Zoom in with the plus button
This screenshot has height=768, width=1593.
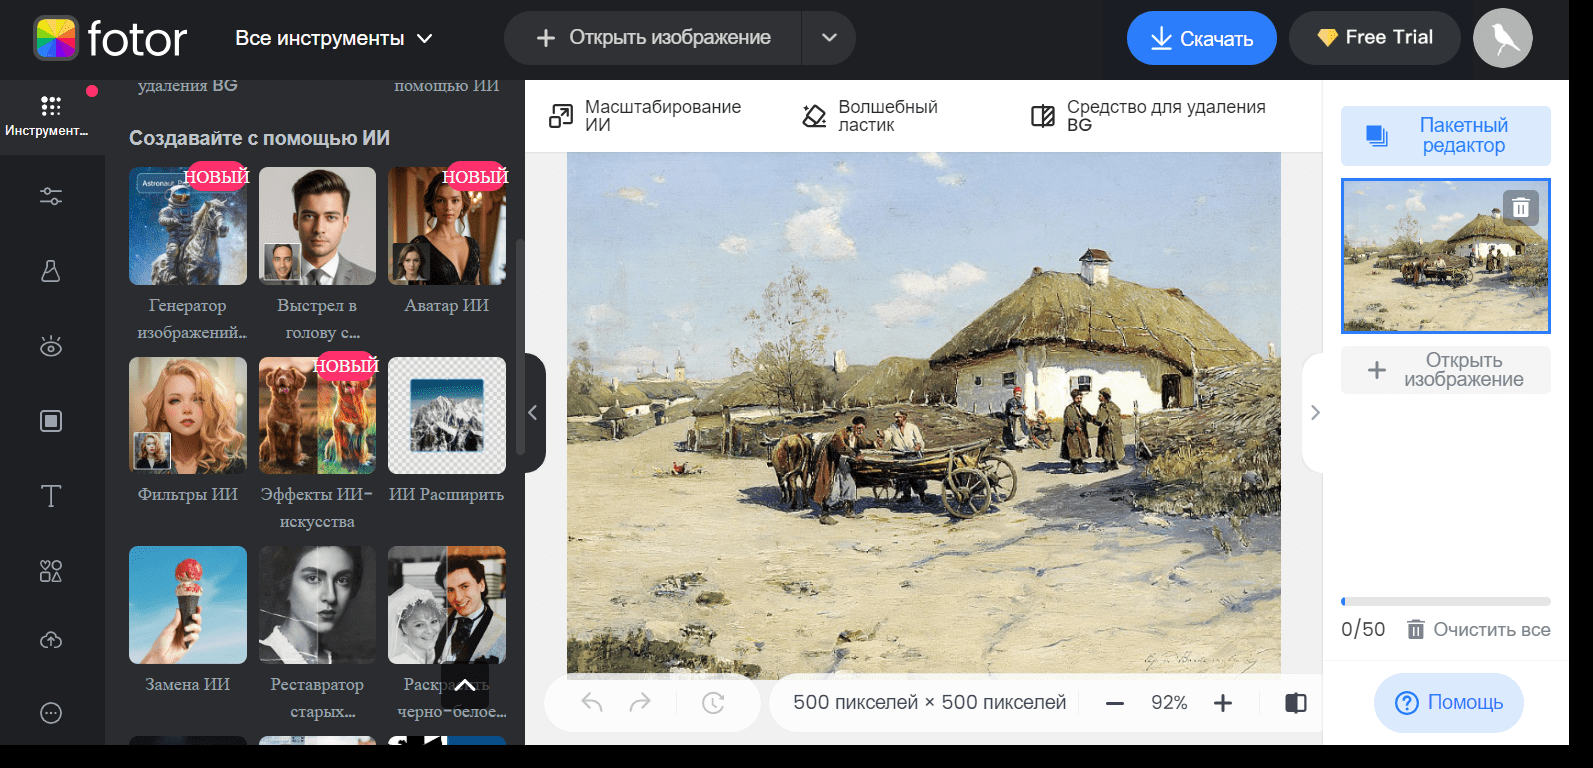click(x=1222, y=703)
